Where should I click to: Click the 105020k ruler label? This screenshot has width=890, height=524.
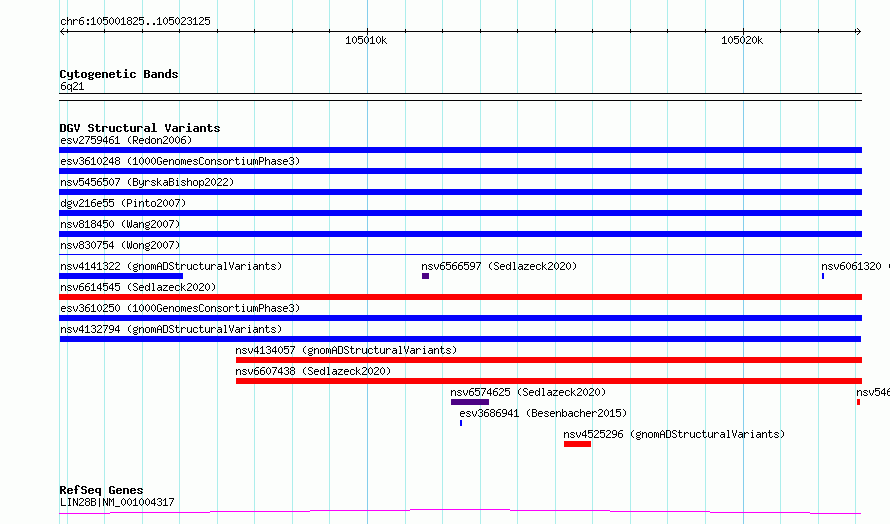tap(742, 40)
